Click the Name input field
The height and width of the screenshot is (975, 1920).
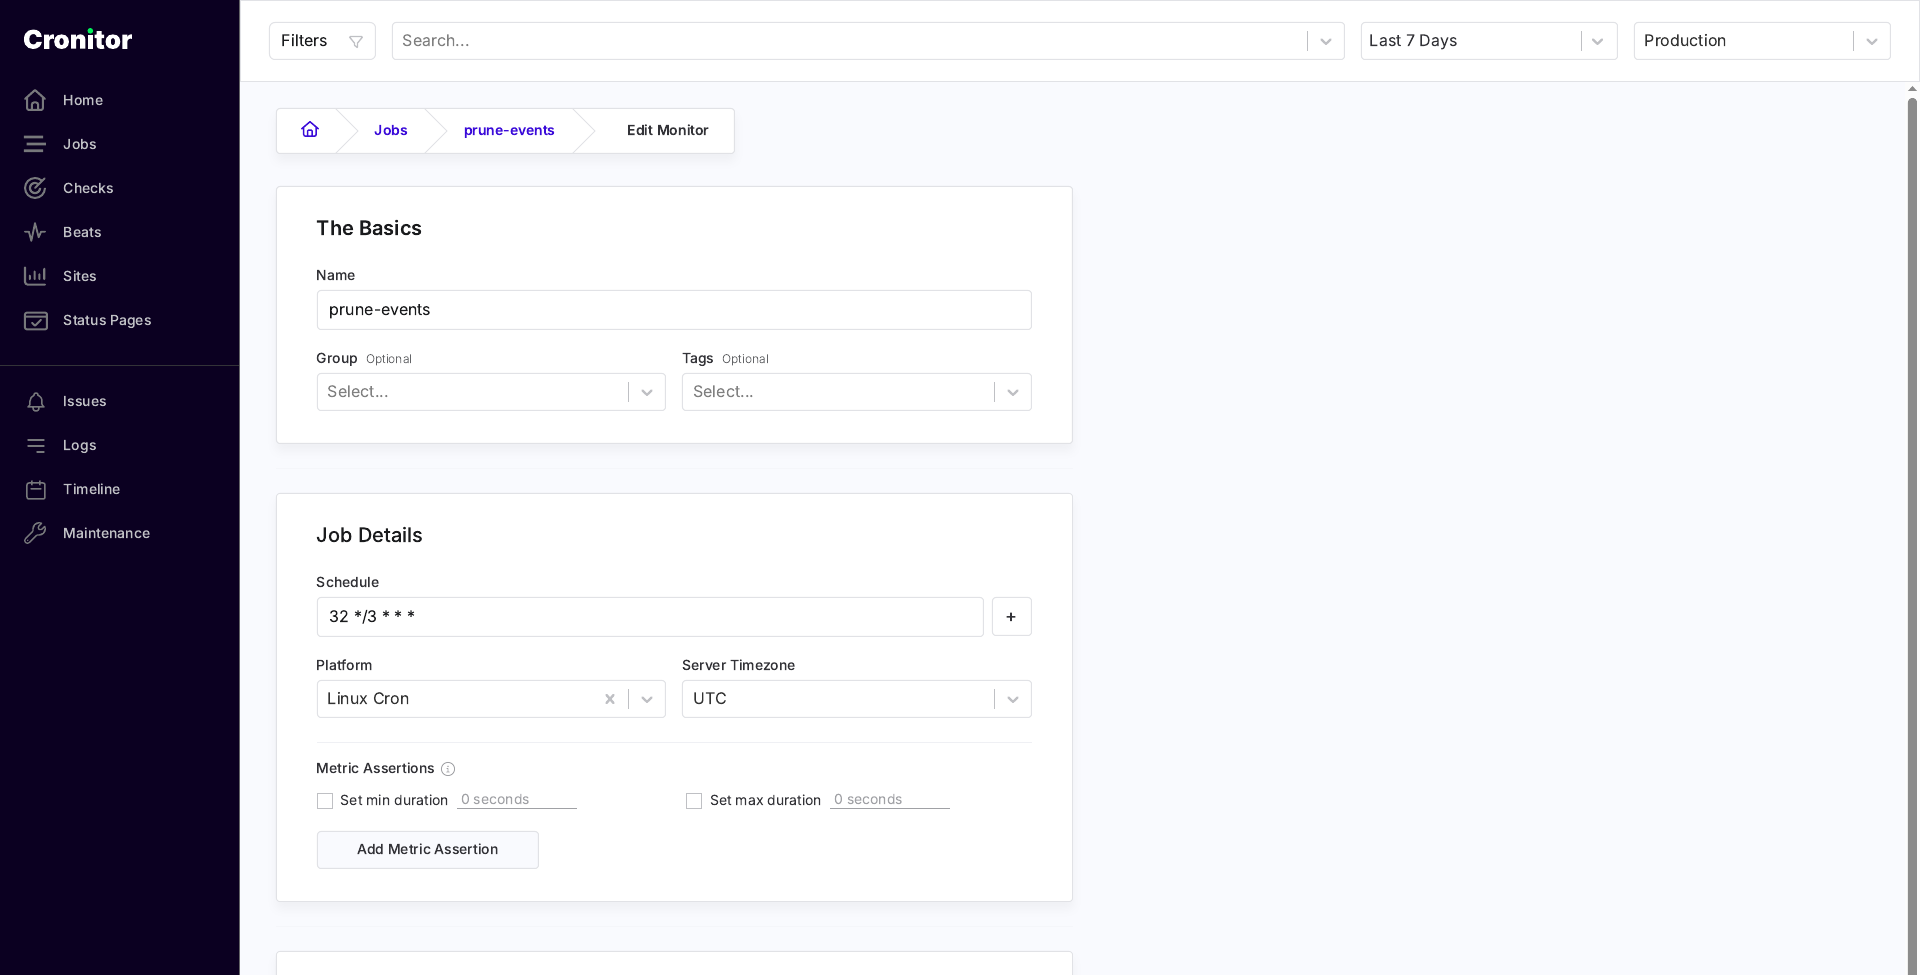[674, 310]
